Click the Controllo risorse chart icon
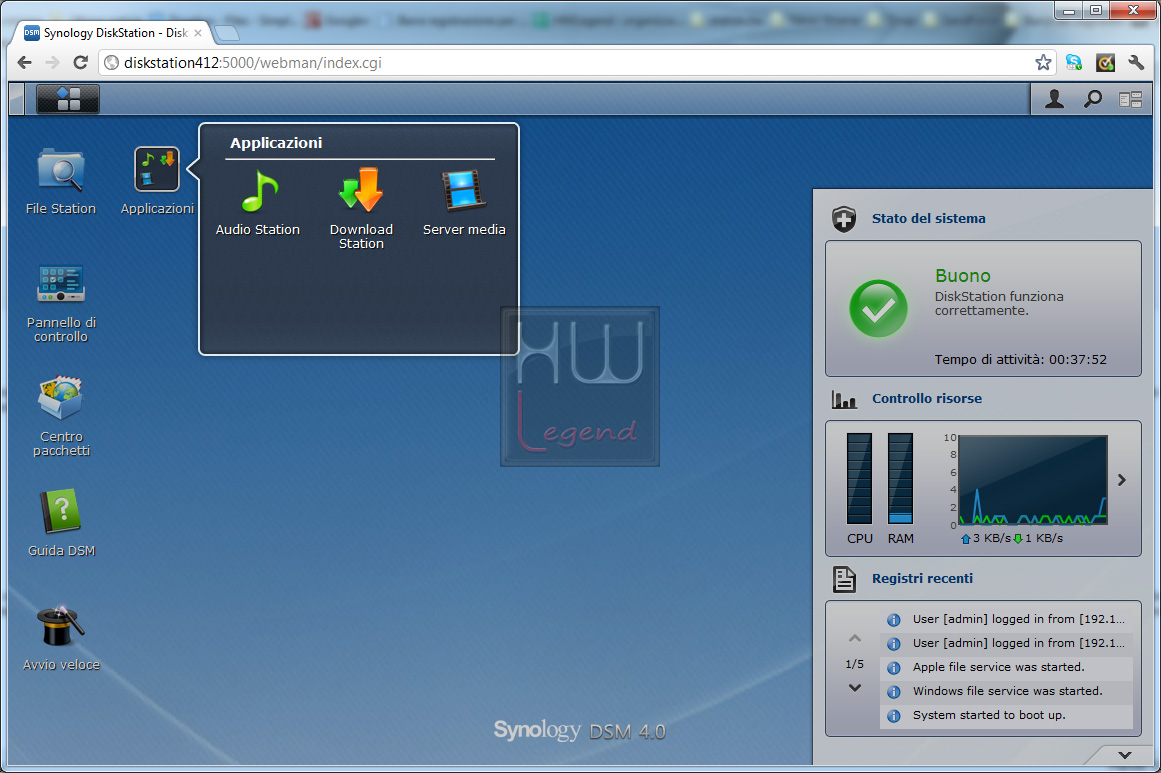This screenshot has width=1161, height=773. pos(844,400)
